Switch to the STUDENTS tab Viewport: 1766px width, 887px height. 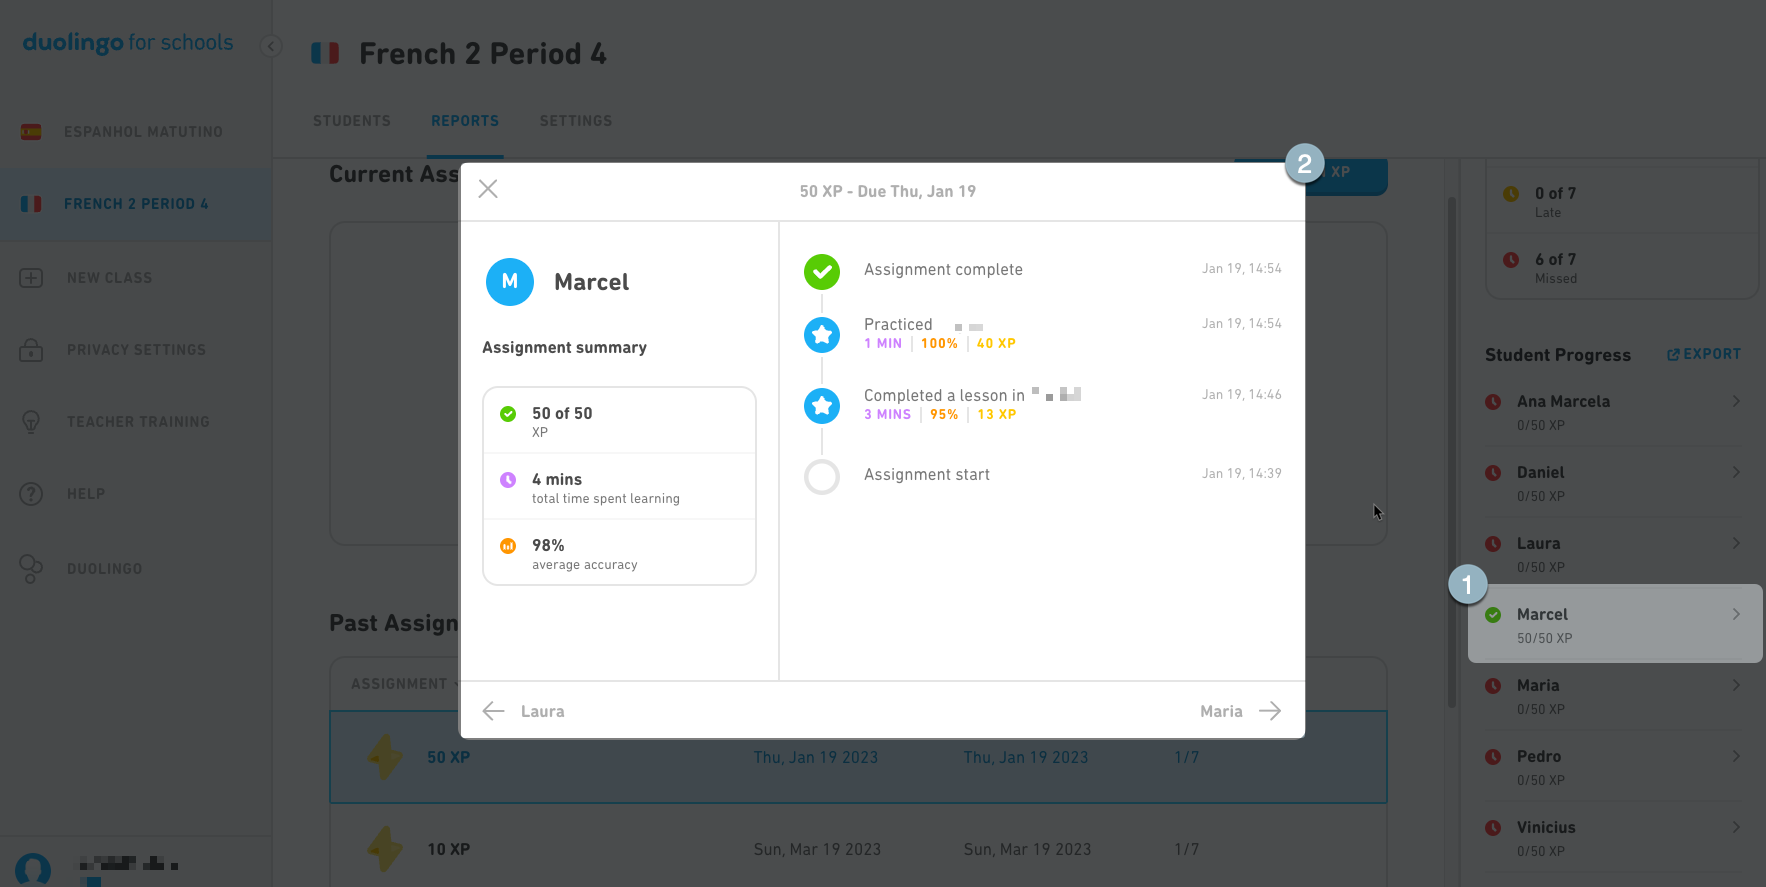click(x=351, y=121)
